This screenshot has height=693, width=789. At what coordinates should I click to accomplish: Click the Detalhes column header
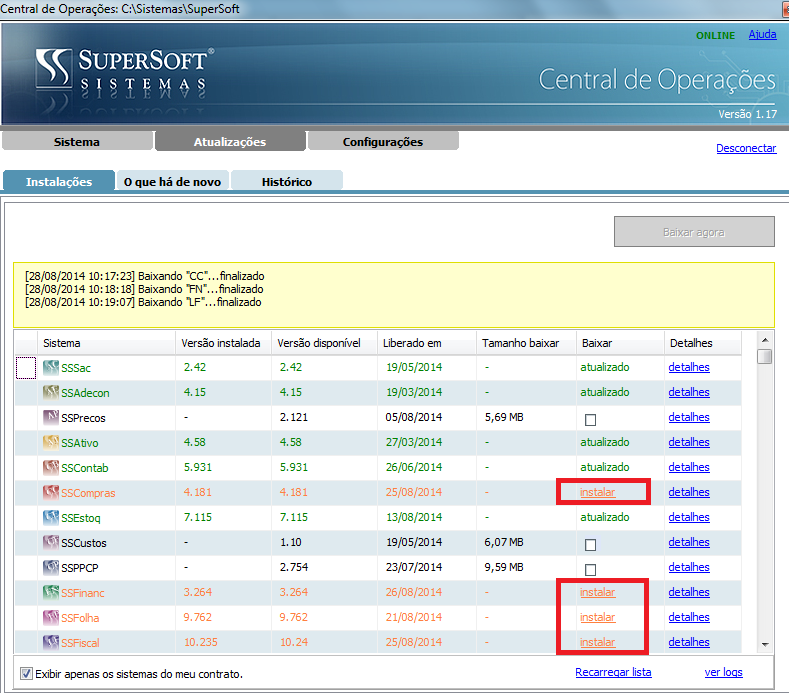(702, 343)
